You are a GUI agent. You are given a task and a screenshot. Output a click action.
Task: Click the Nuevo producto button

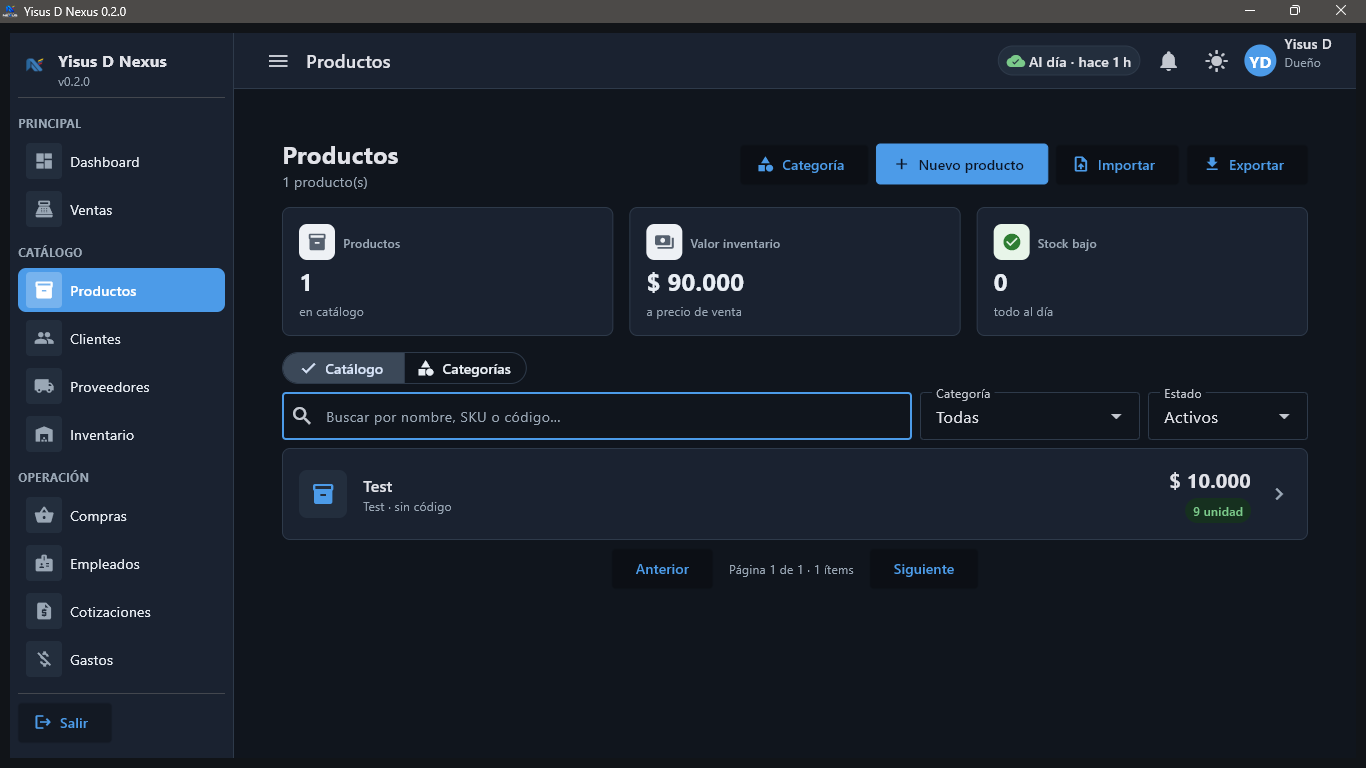(962, 164)
